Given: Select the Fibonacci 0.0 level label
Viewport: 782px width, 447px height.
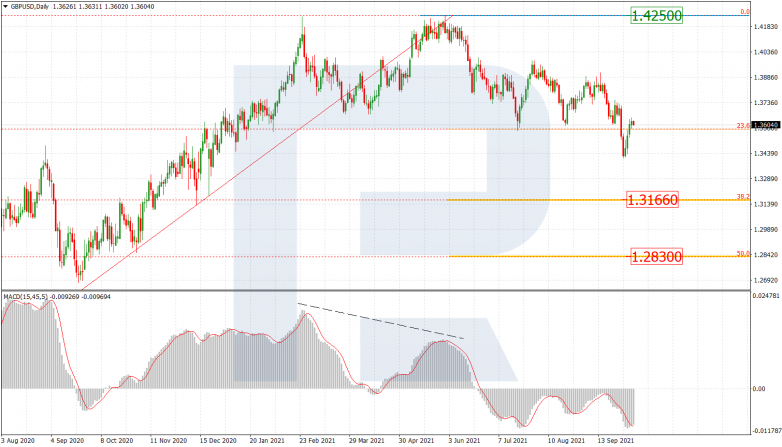Looking at the screenshot, I should [745, 11].
